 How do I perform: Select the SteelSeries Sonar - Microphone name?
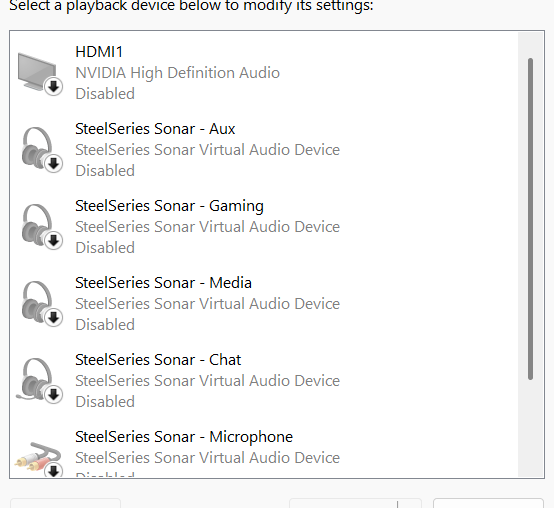coord(184,437)
